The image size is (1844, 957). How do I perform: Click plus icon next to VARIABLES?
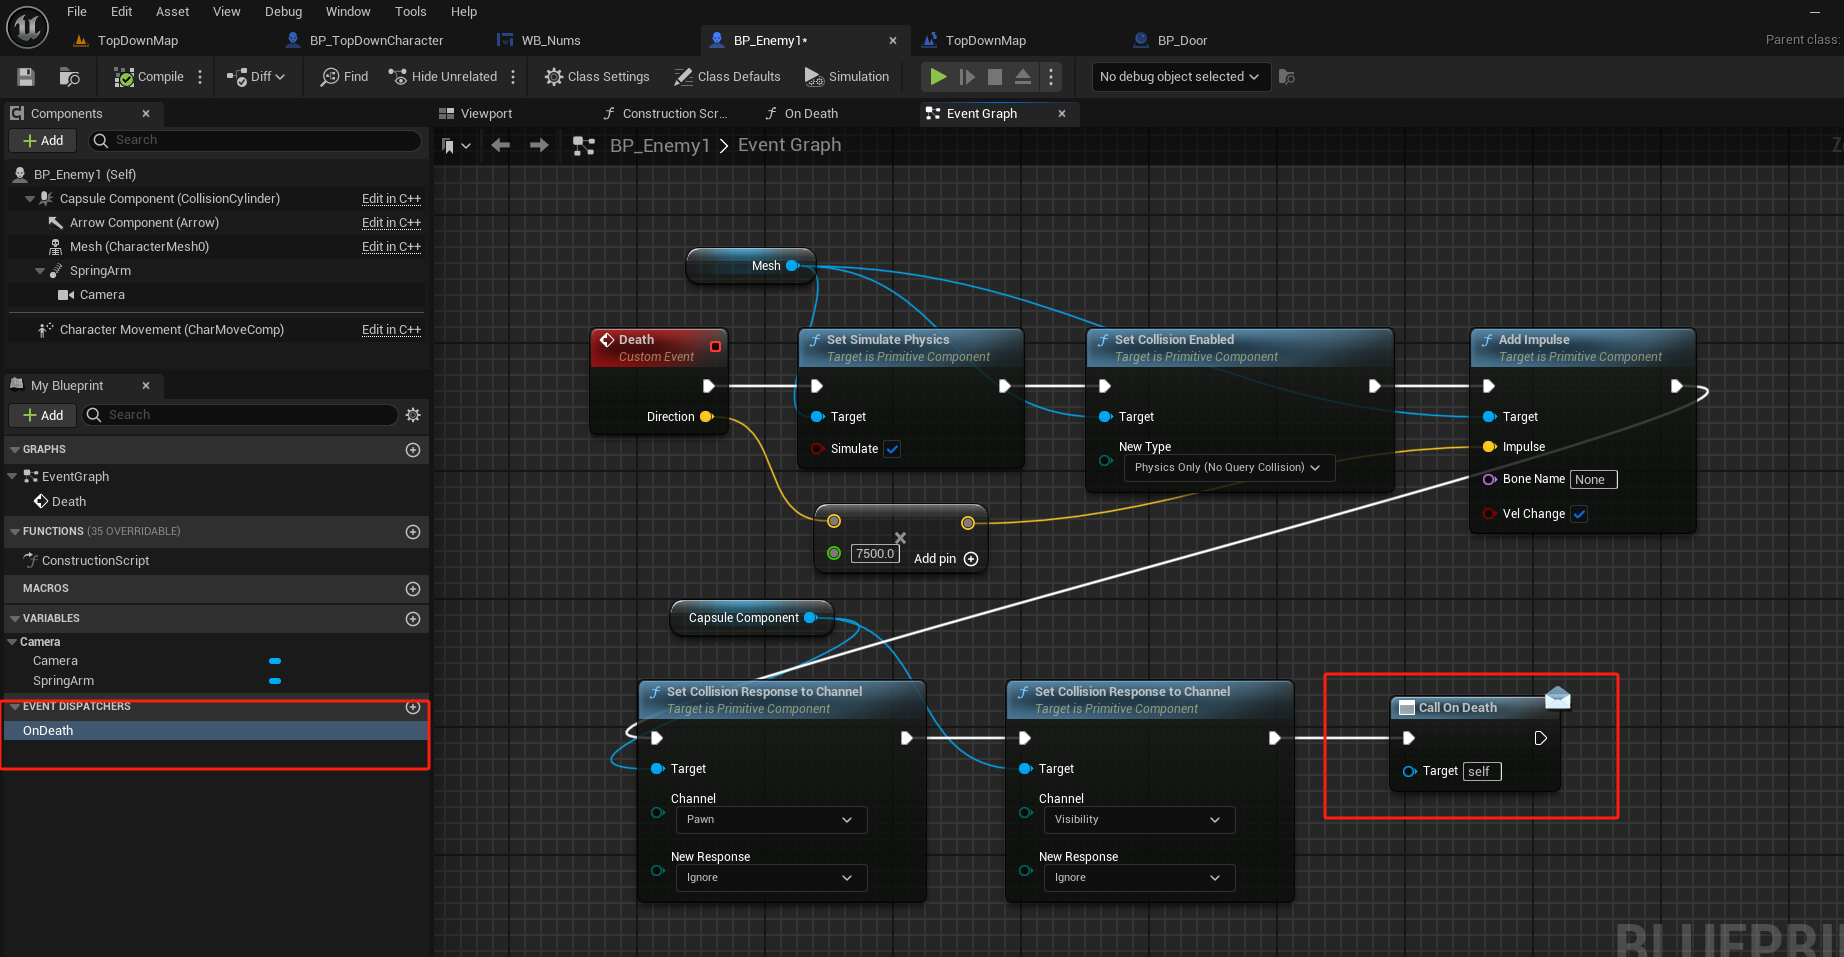pyautogui.click(x=413, y=619)
